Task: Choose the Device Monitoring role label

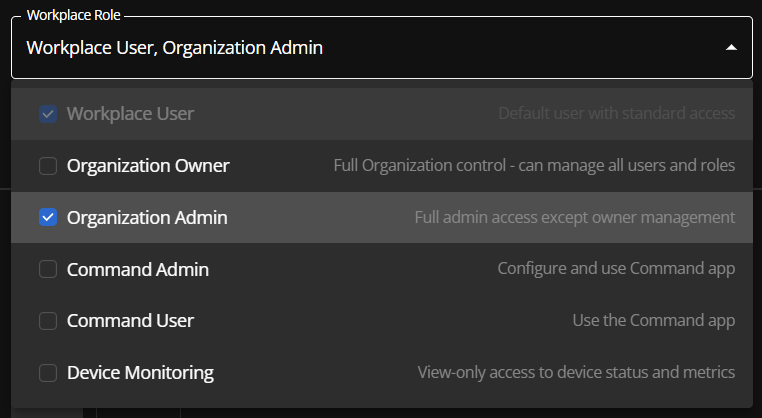Action: coord(140,373)
